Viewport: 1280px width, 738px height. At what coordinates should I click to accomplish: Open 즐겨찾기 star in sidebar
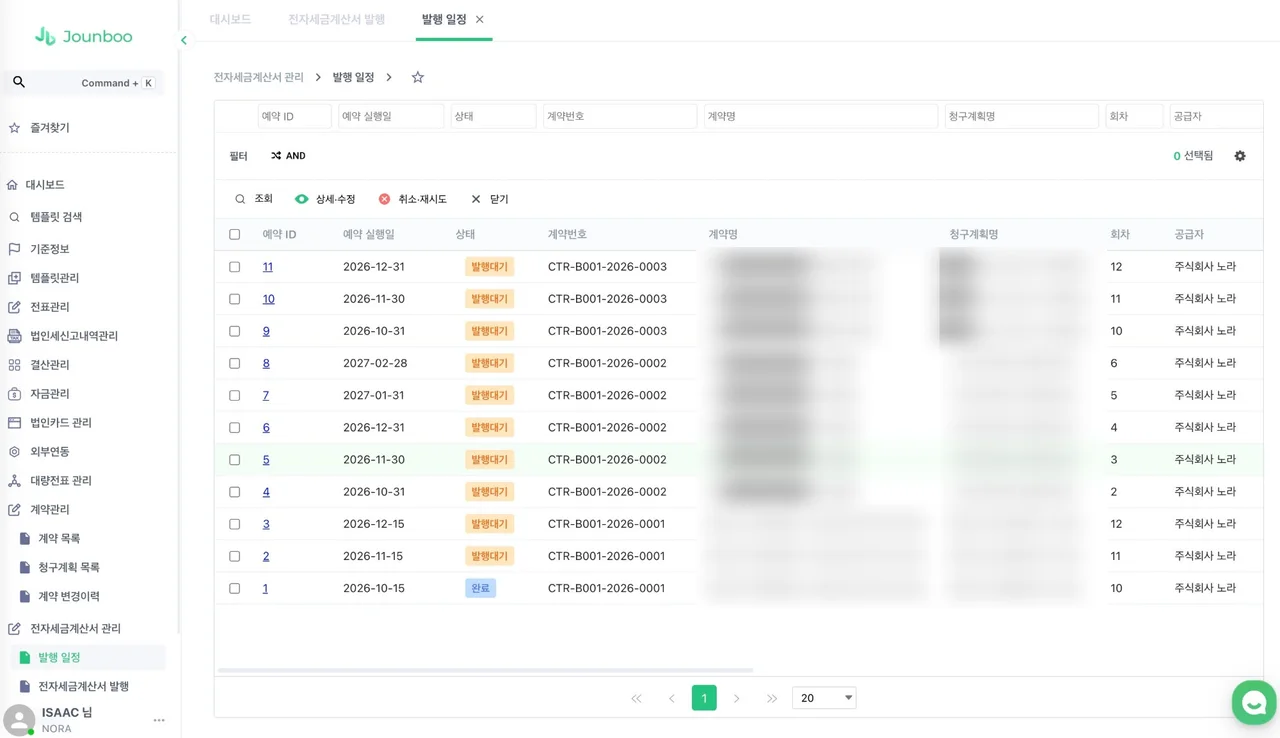14,128
